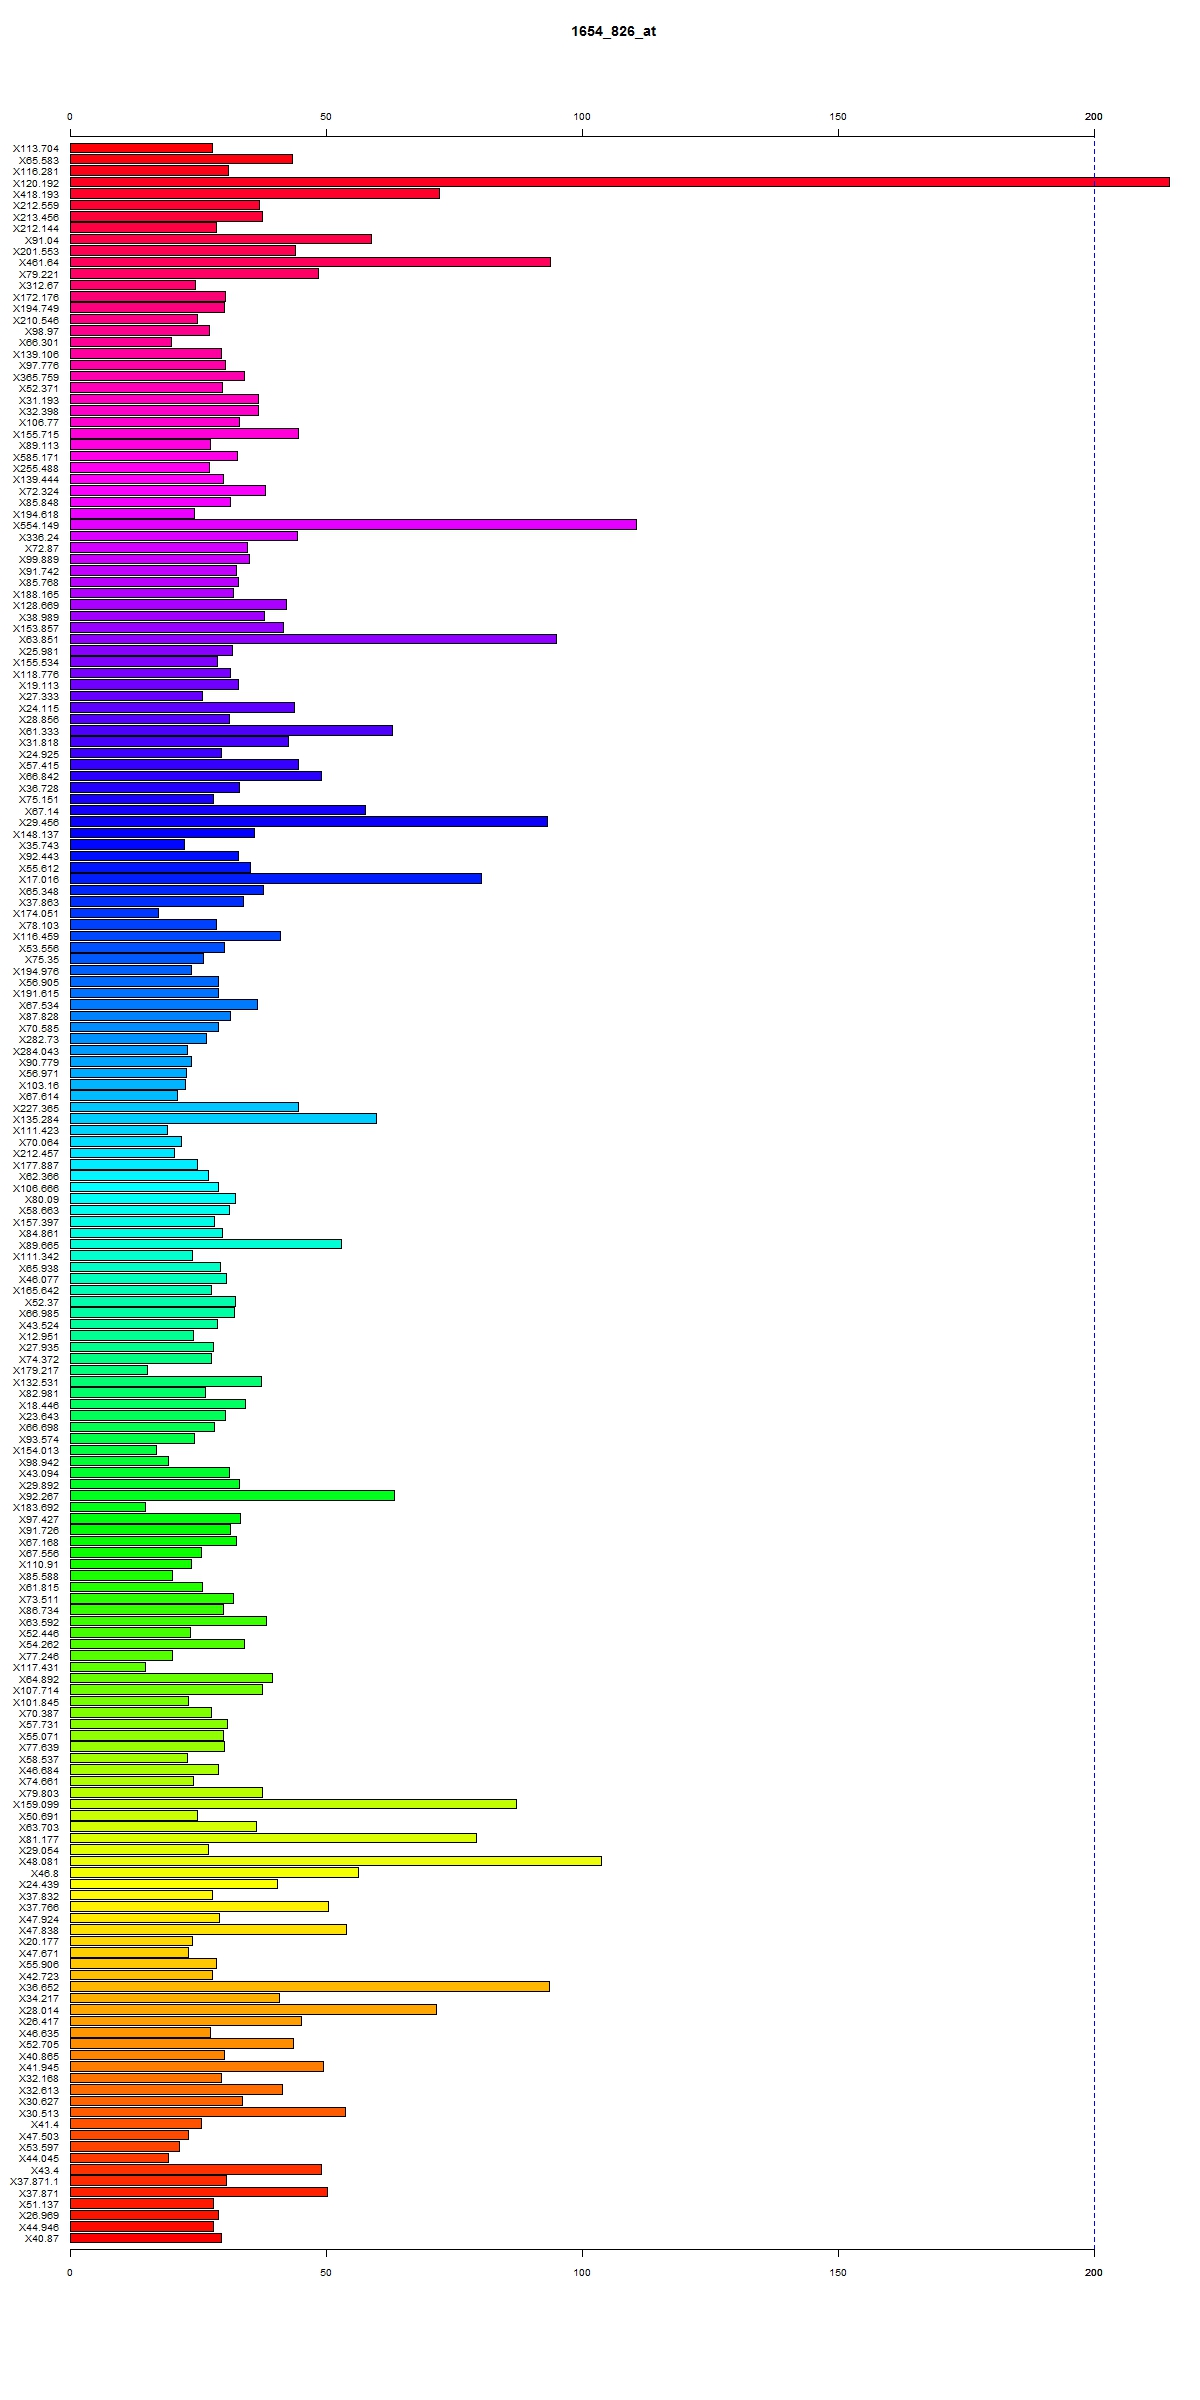Click the X37.871.1 label
Viewport: 1200px width, 2400px height.
(x=35, y=2181)
